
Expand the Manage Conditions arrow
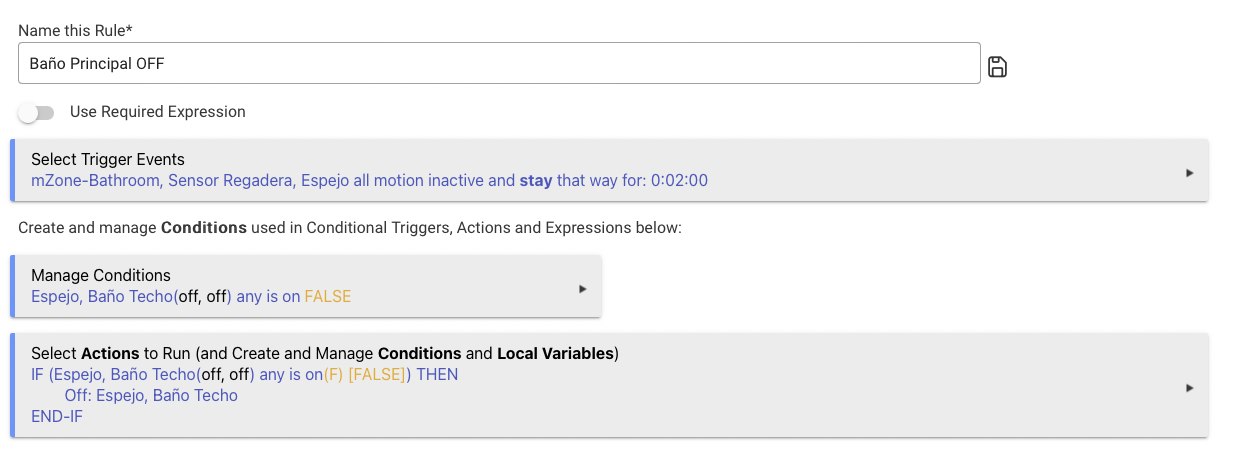click(583, 288)
